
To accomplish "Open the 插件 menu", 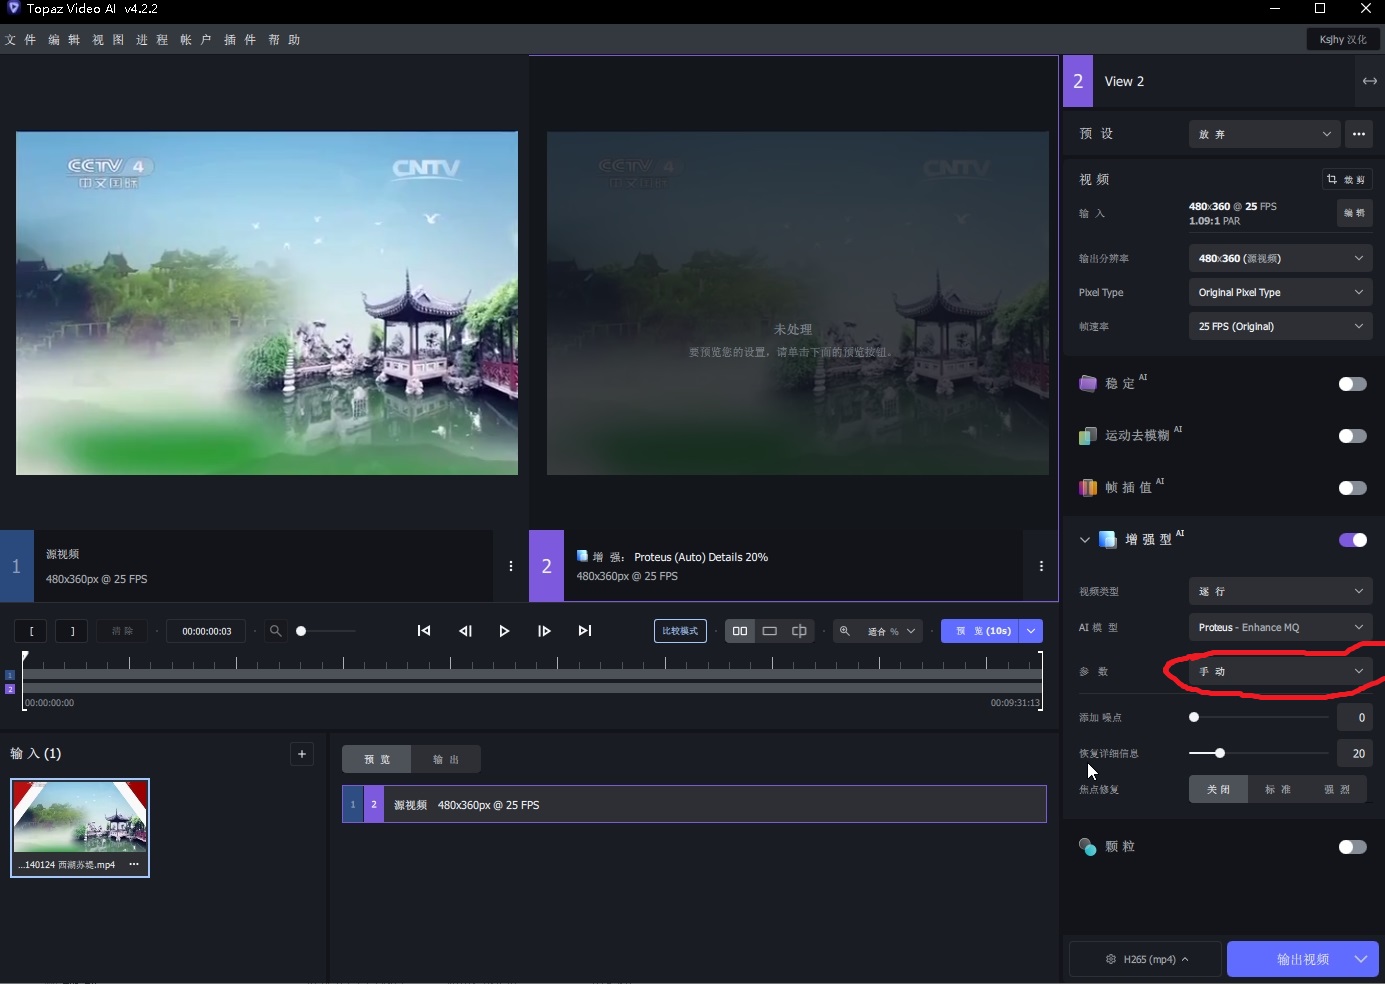I will click(240, 40).
